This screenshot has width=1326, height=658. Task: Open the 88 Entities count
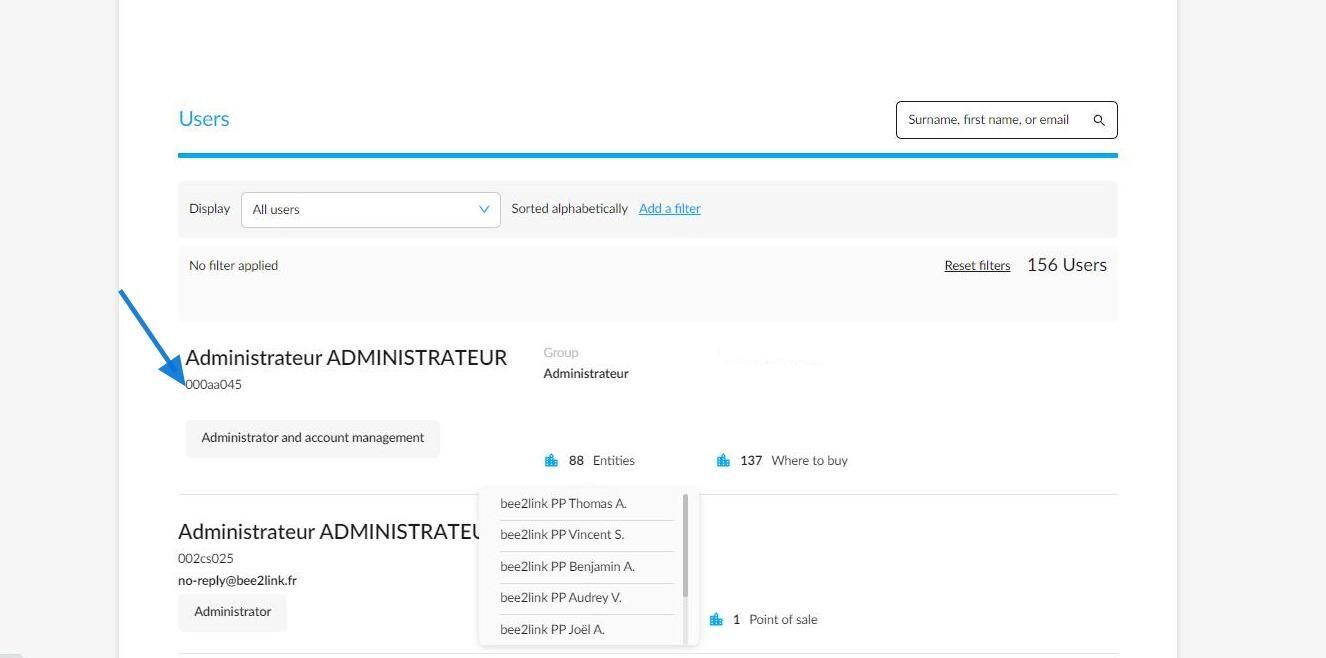coord(601,460)
